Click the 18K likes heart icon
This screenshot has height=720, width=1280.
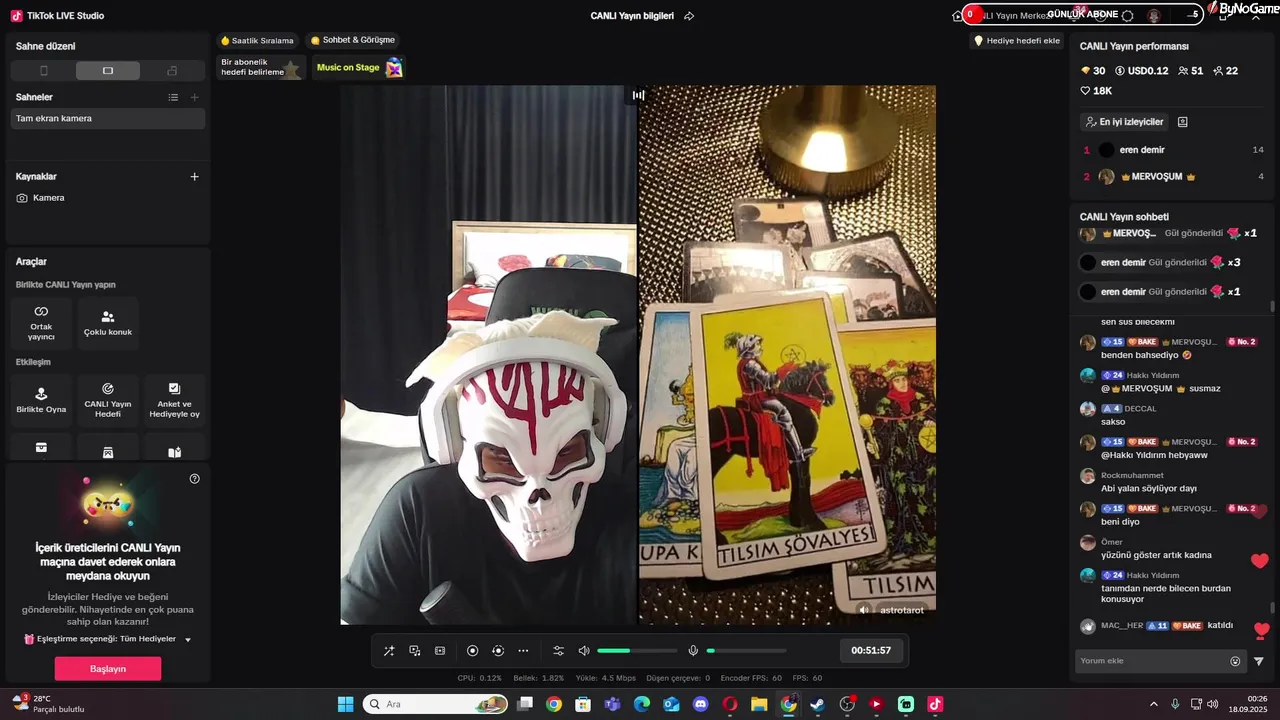1085,91
